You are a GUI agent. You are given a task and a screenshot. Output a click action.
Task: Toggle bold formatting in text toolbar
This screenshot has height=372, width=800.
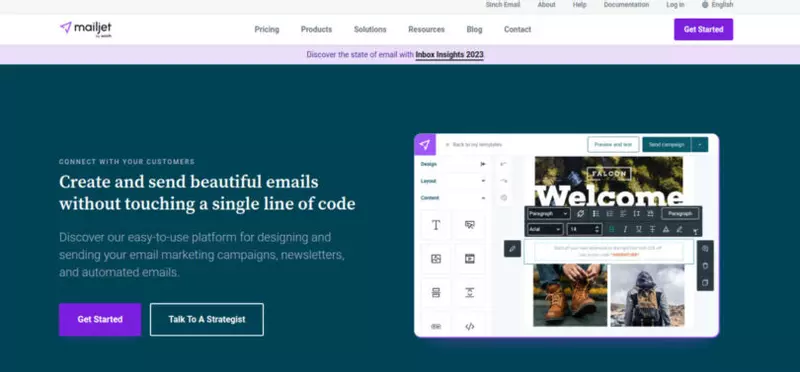(611, 229)
